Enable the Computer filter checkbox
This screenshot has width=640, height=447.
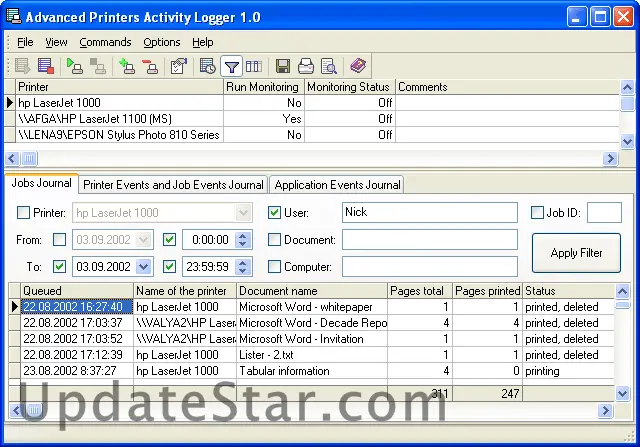pos(274,267)
